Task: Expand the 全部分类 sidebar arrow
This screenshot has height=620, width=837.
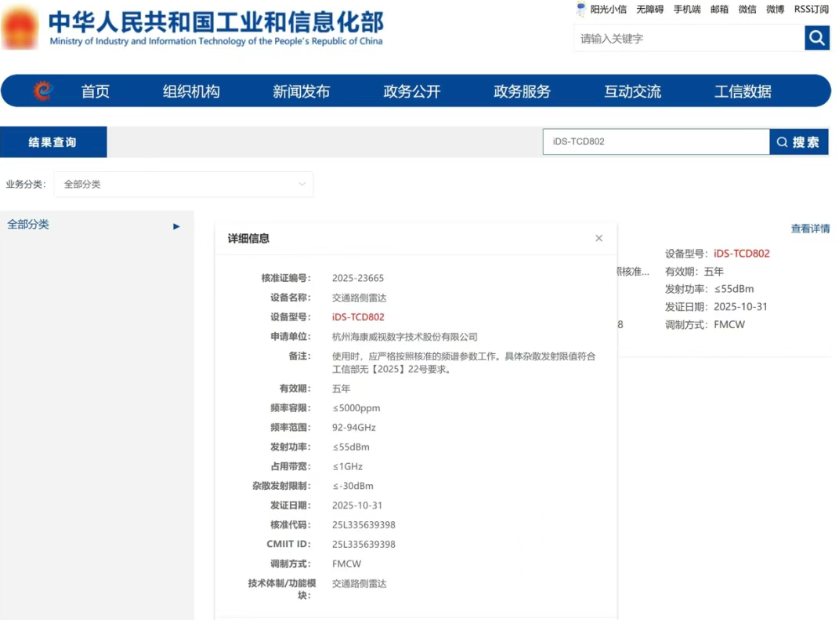Action: pos(177,226)
